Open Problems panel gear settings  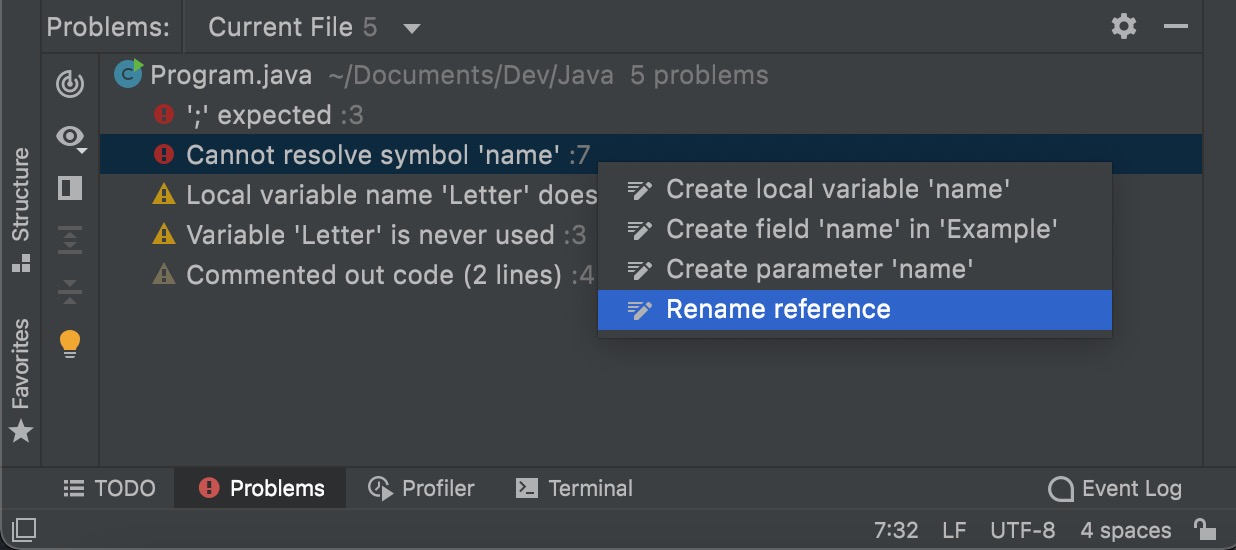(x=1124, y=27)
